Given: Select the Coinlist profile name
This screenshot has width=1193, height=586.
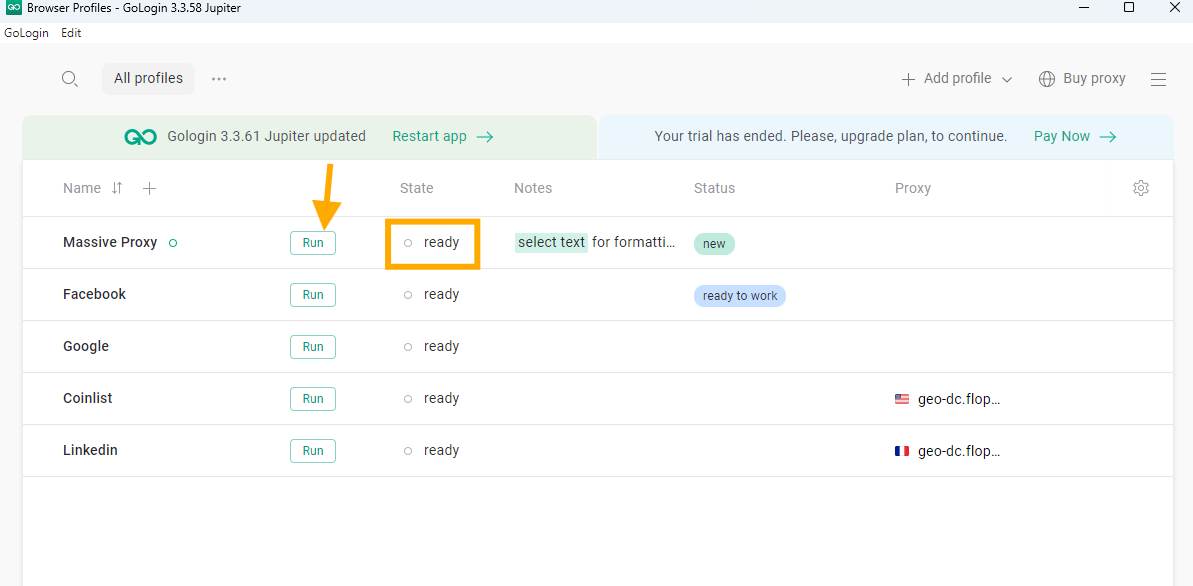Looking at the screenshot, I should (x=87, y=399).
